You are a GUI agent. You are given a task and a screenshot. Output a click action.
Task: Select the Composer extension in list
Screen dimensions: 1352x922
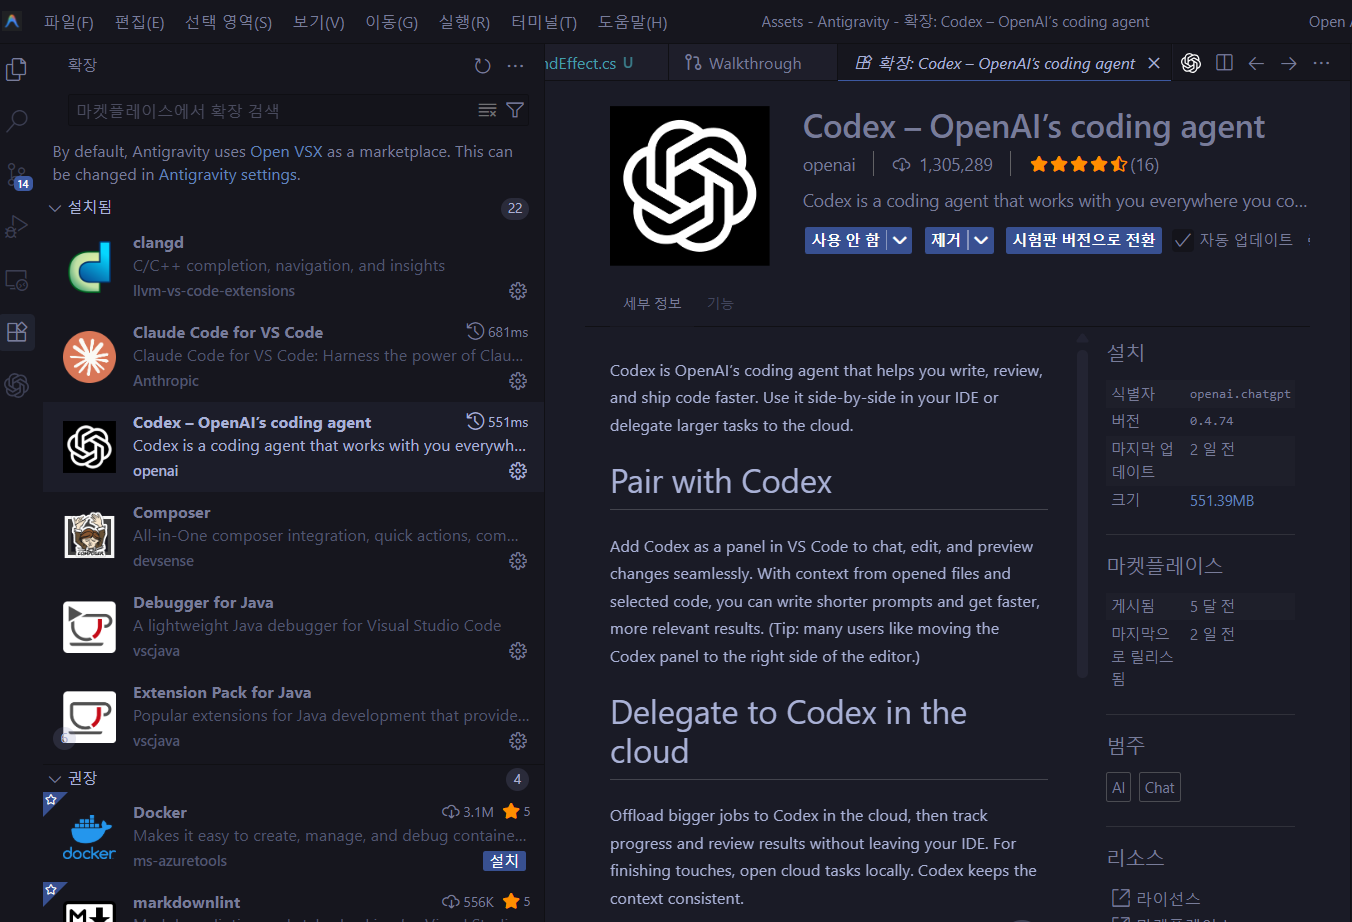pos(294,537)
